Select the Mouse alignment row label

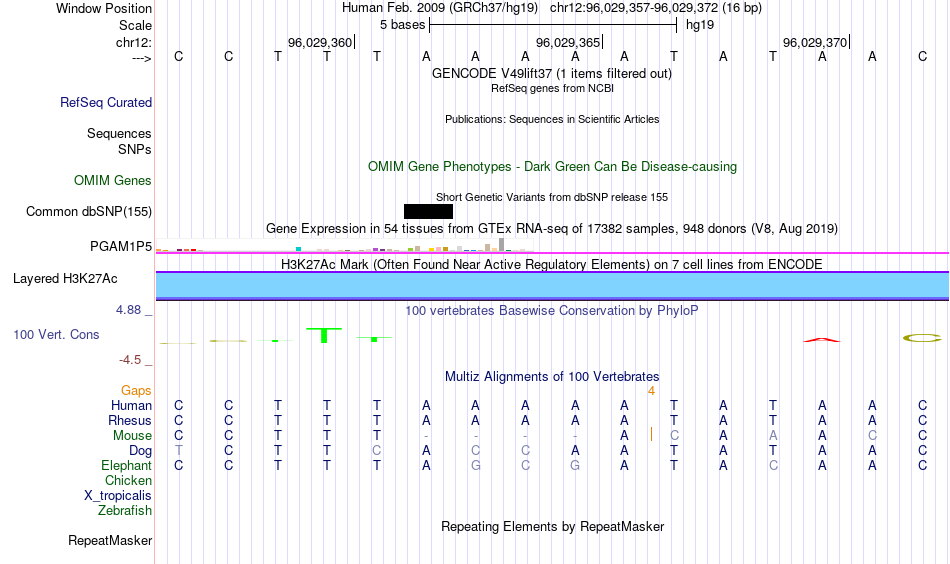(132, 436)
